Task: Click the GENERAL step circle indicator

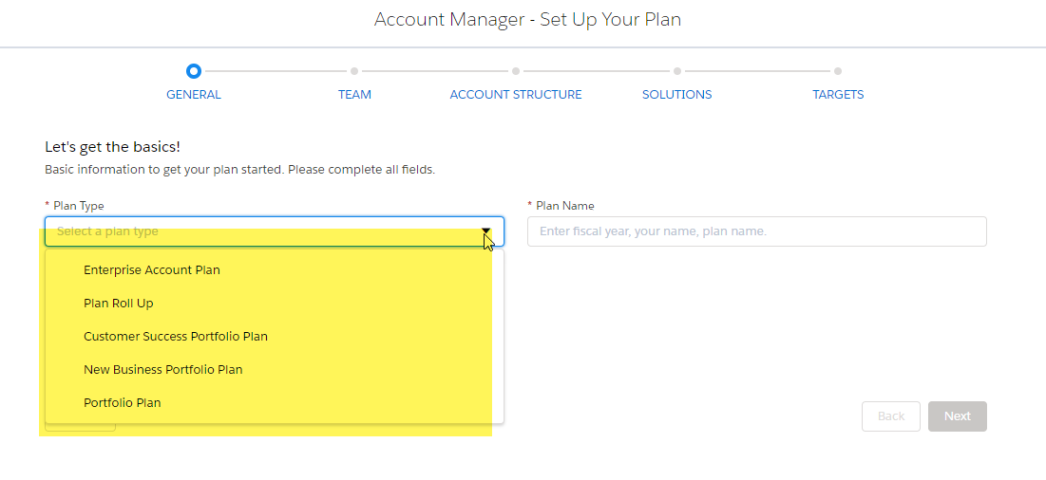Action: (x=193, y=71)
